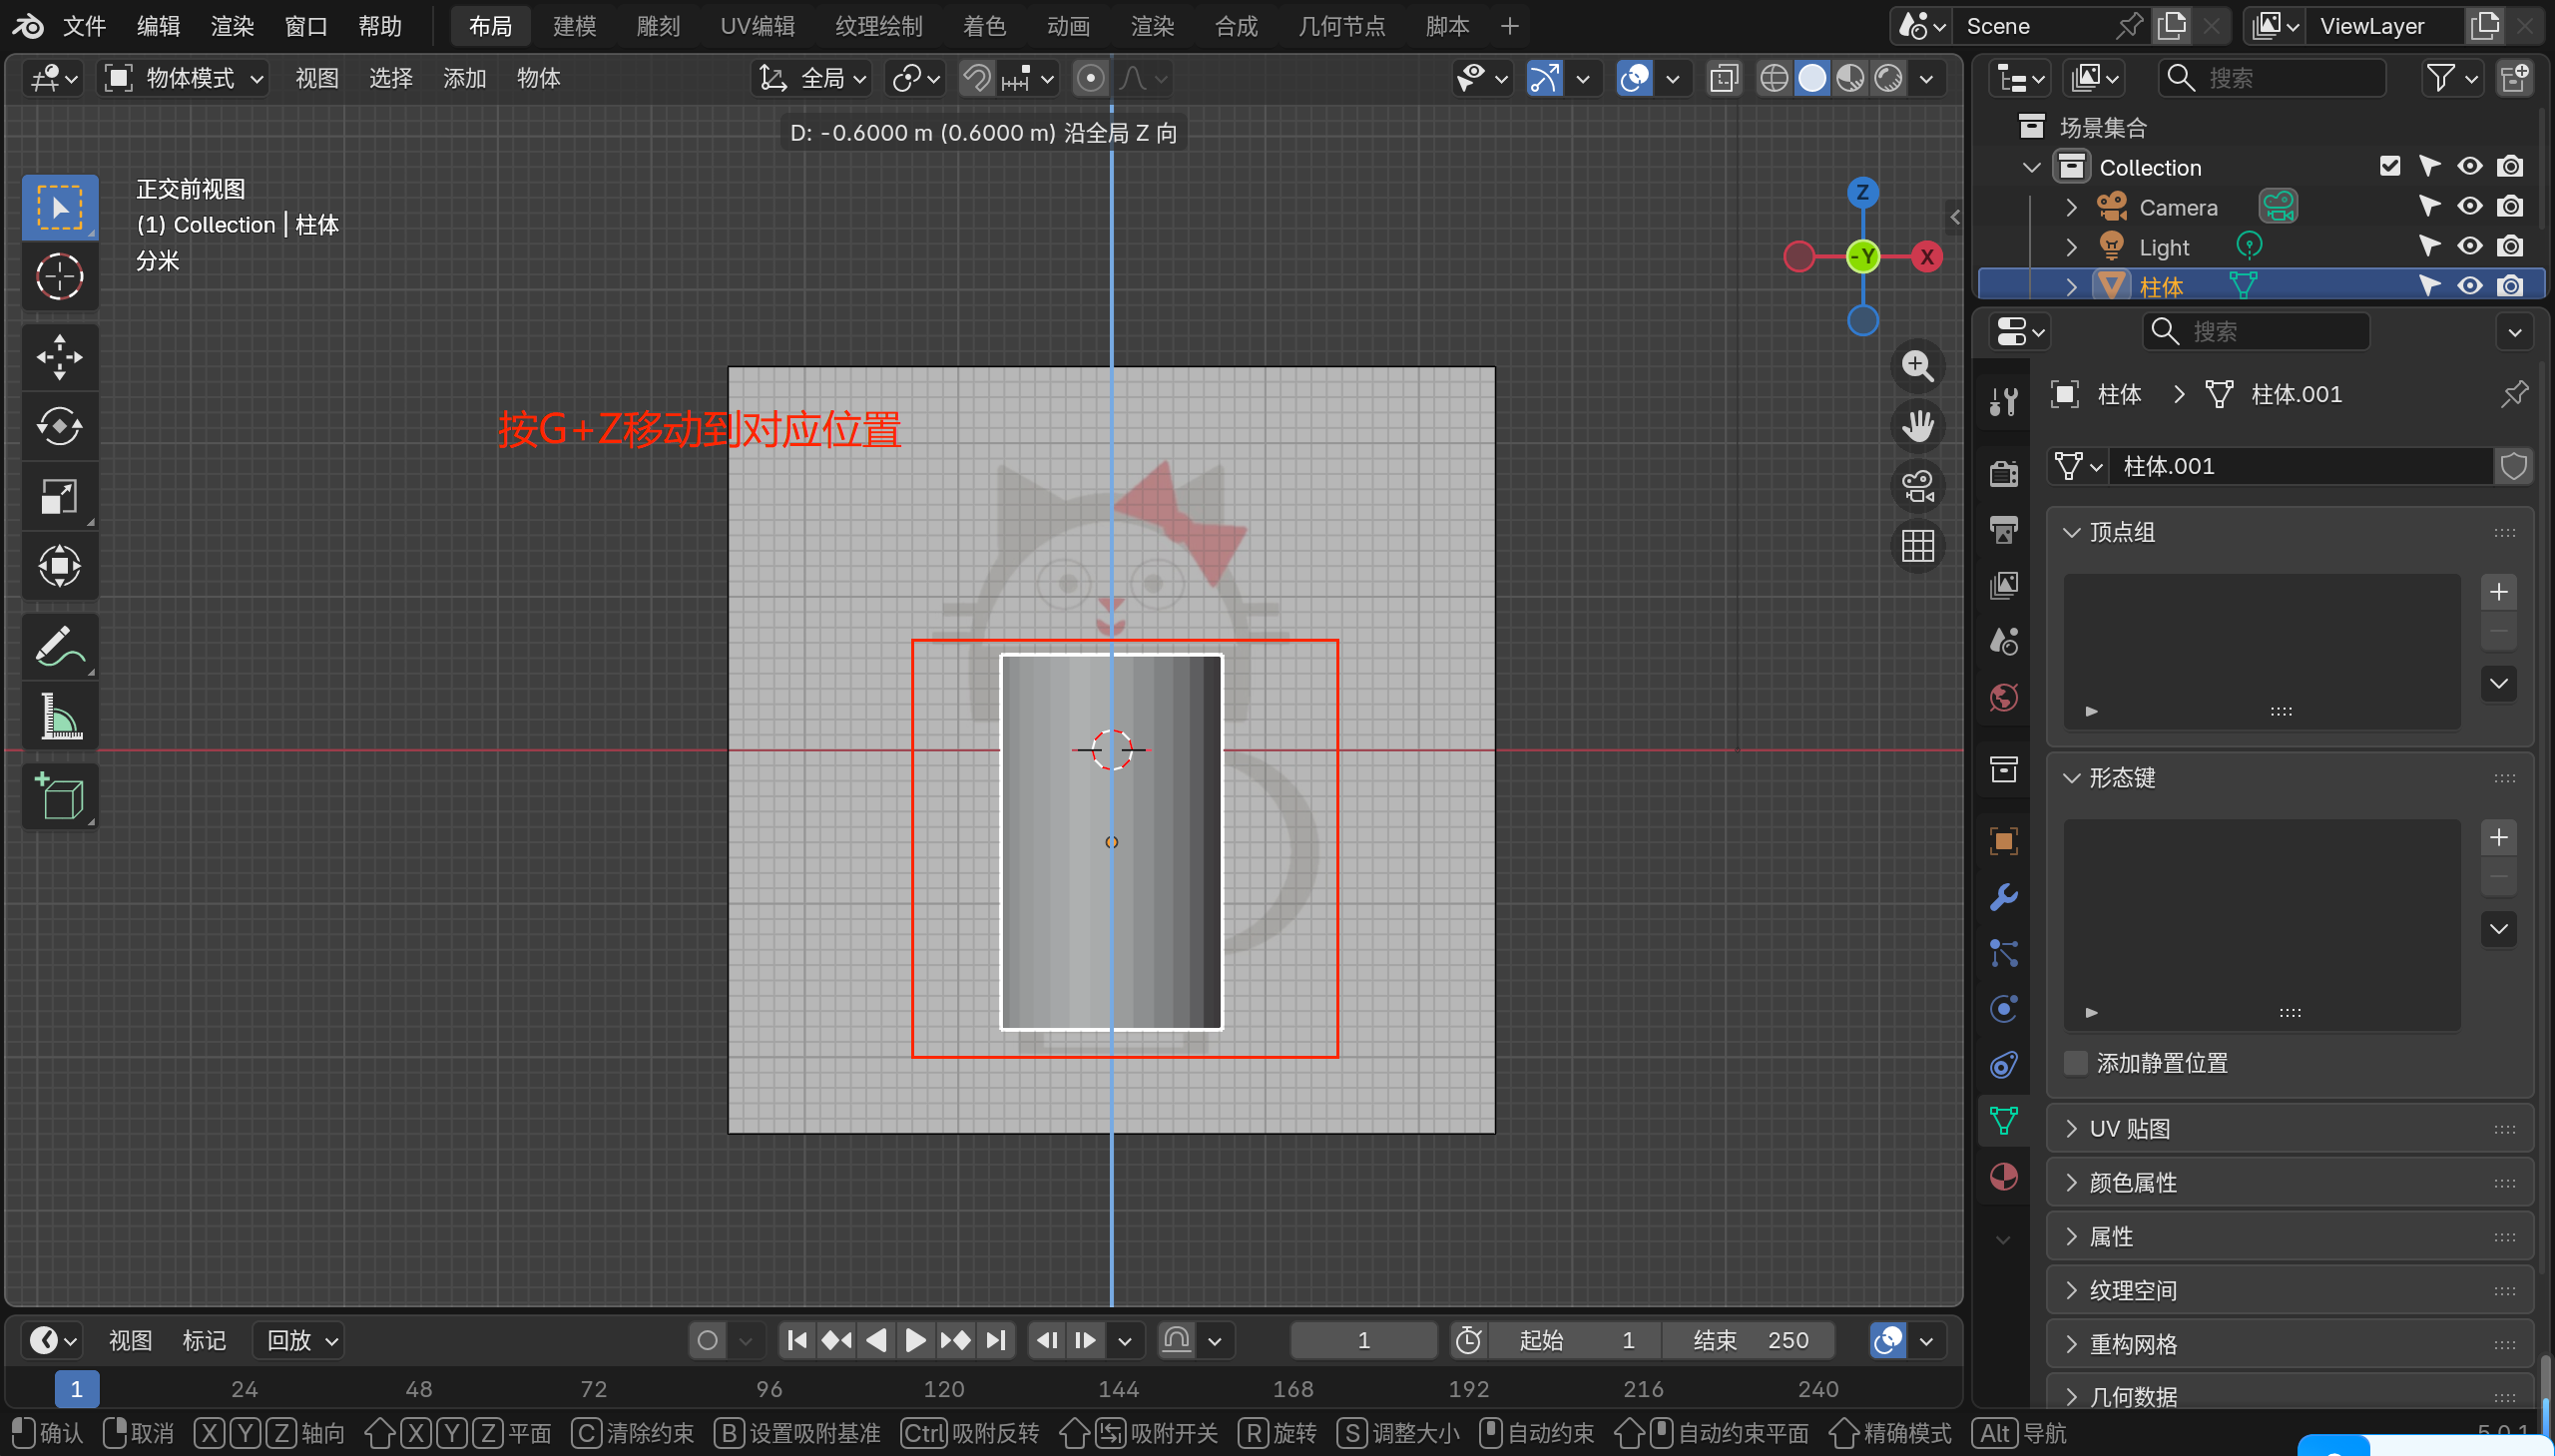Switch to the 建模 workspace tab
This screenshot has width=2555, height=1456.
[574, 26]
